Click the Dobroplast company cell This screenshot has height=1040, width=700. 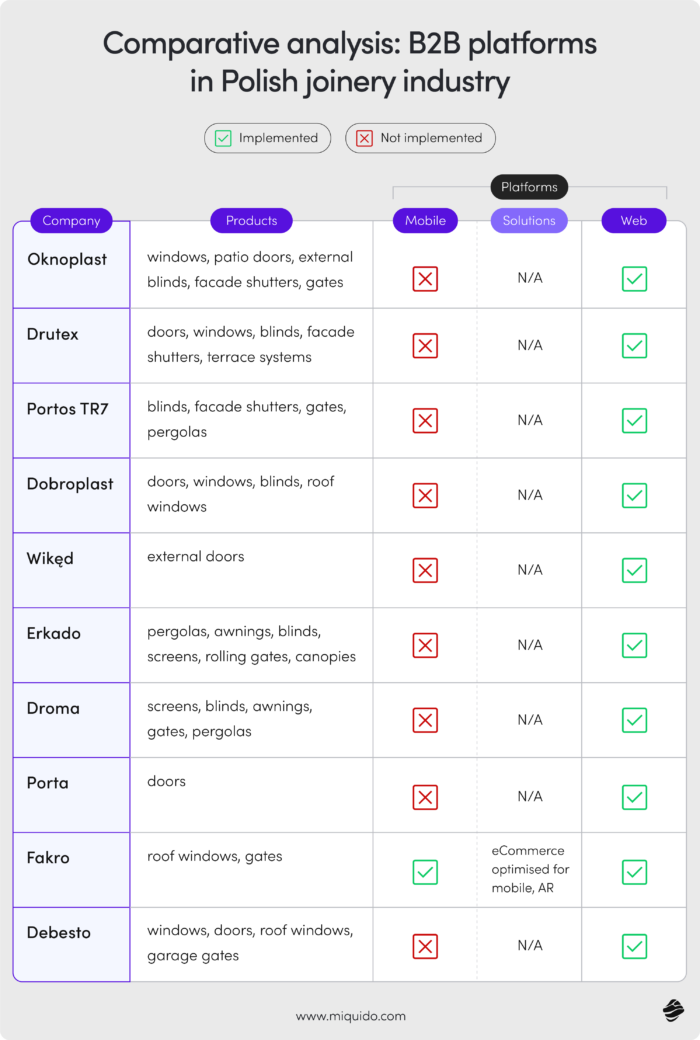click(70, 484)
